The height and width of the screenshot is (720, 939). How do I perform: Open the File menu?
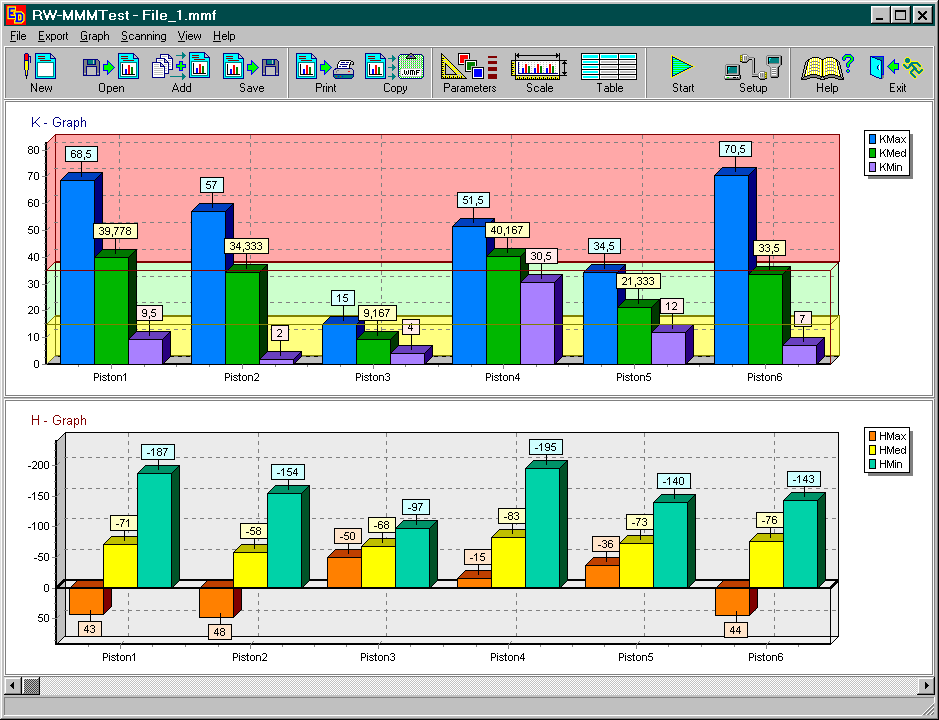(x=18, y=36)
